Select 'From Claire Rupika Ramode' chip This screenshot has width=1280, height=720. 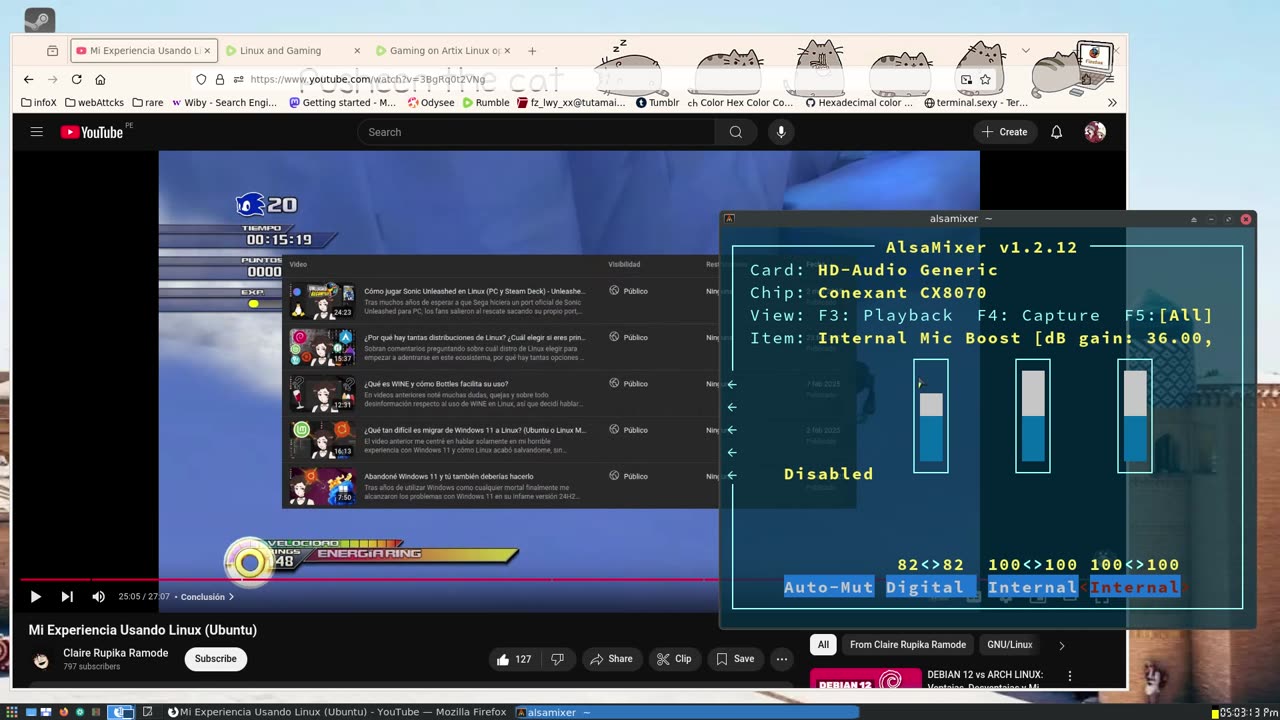[x=908, y=645]
